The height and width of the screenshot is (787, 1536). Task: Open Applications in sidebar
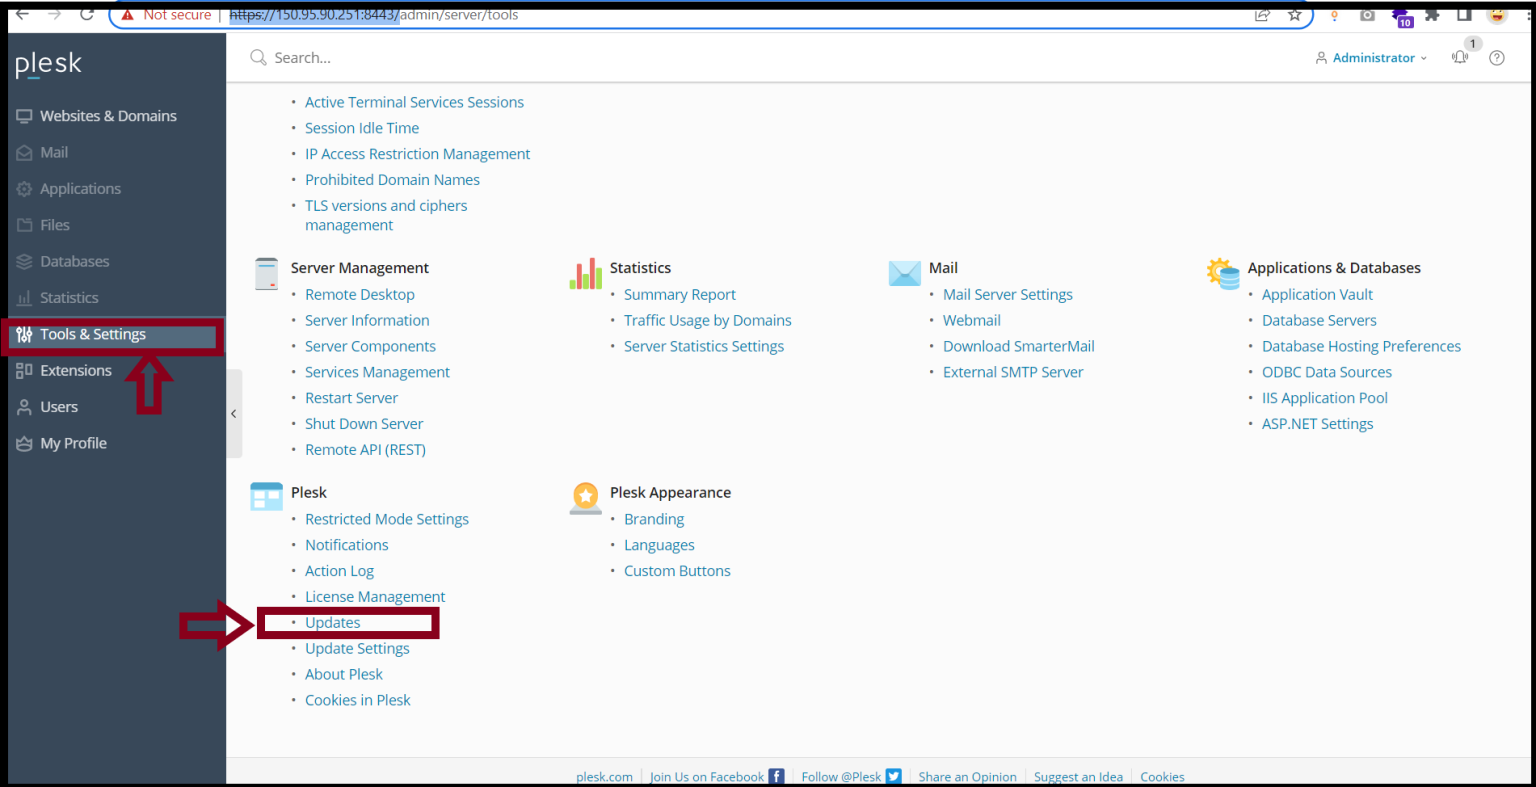click(x=80, y=189)
